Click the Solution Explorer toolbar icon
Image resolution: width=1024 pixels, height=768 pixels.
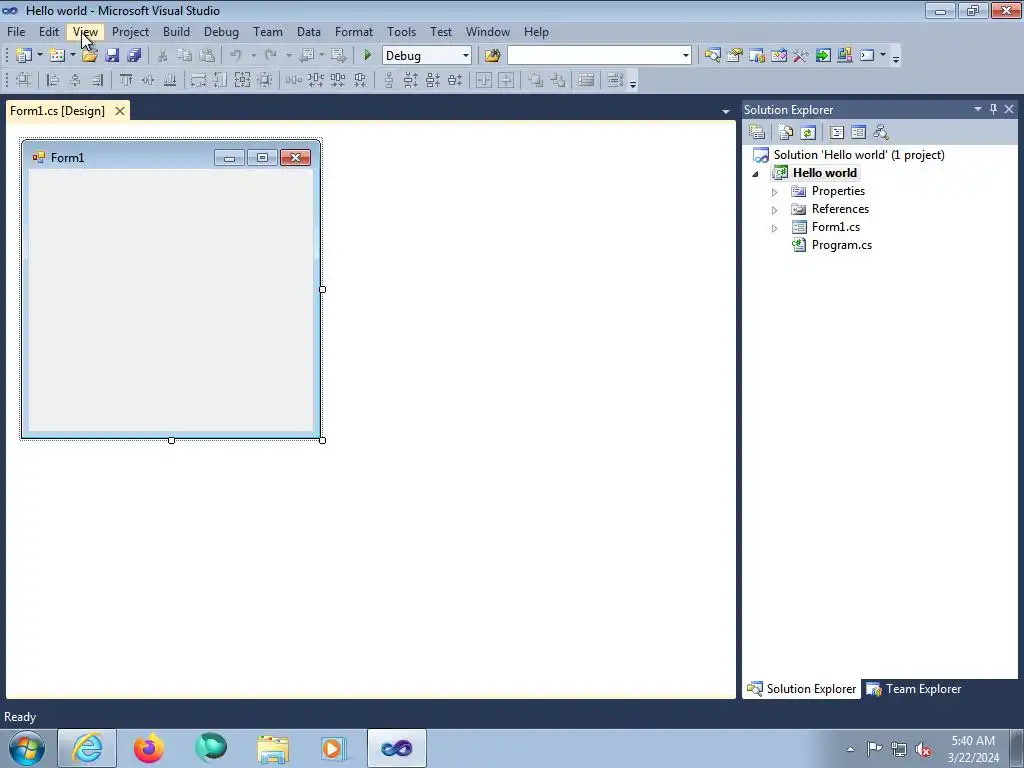point(712,56)
